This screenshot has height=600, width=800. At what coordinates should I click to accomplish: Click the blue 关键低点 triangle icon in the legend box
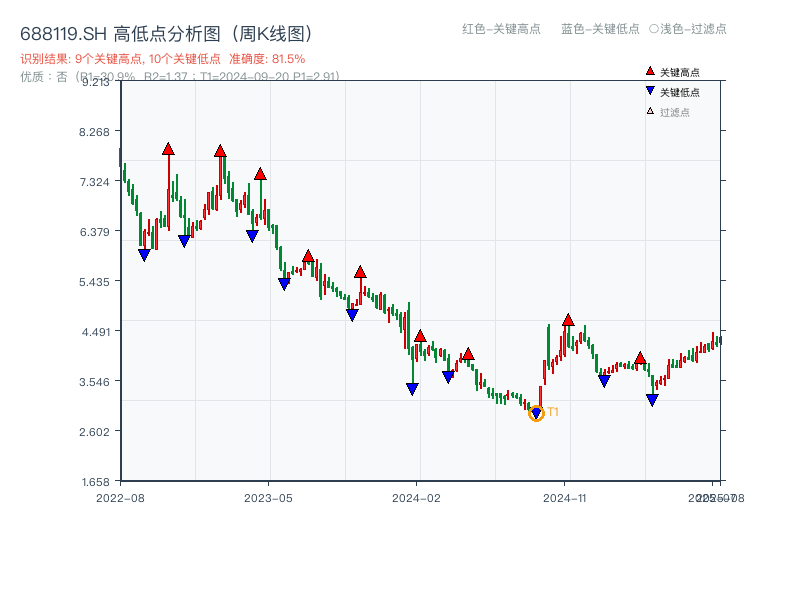pos(650,90)
